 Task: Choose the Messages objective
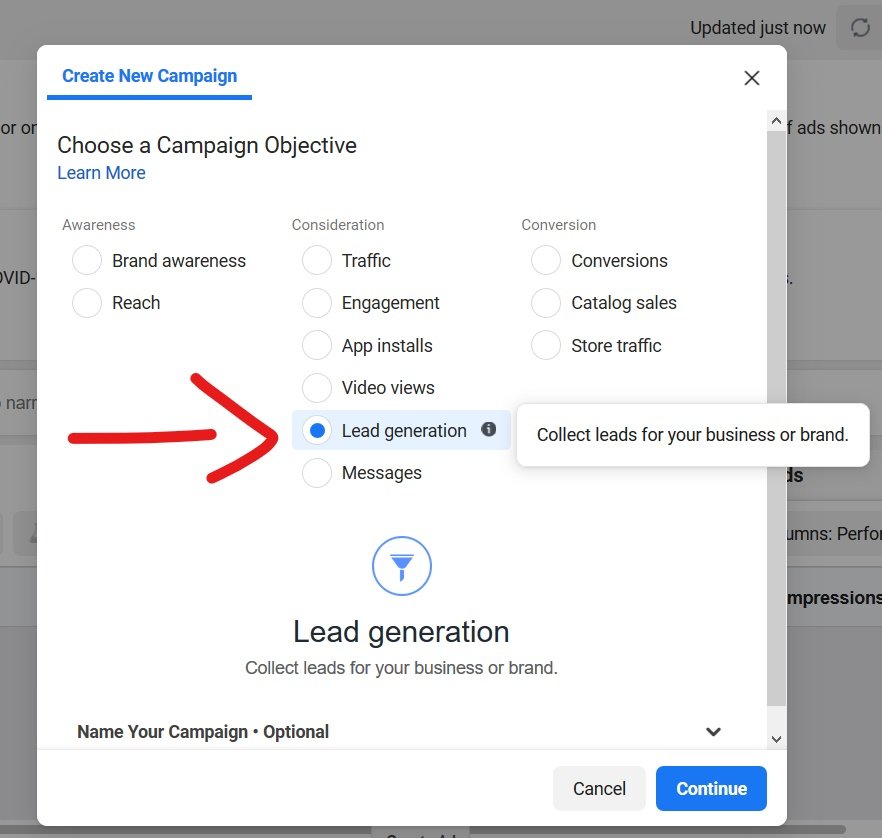coord(317,473)
